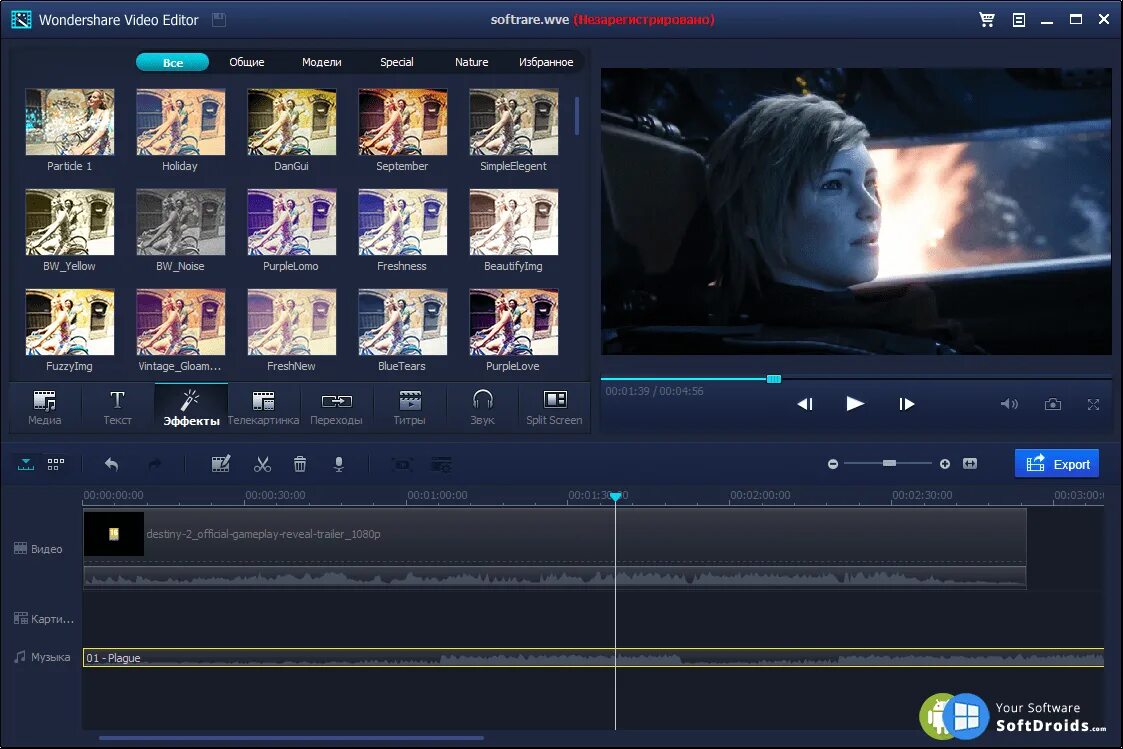
Task: Take a snapshot with camera icon
Action: [x=1053, y=405]
